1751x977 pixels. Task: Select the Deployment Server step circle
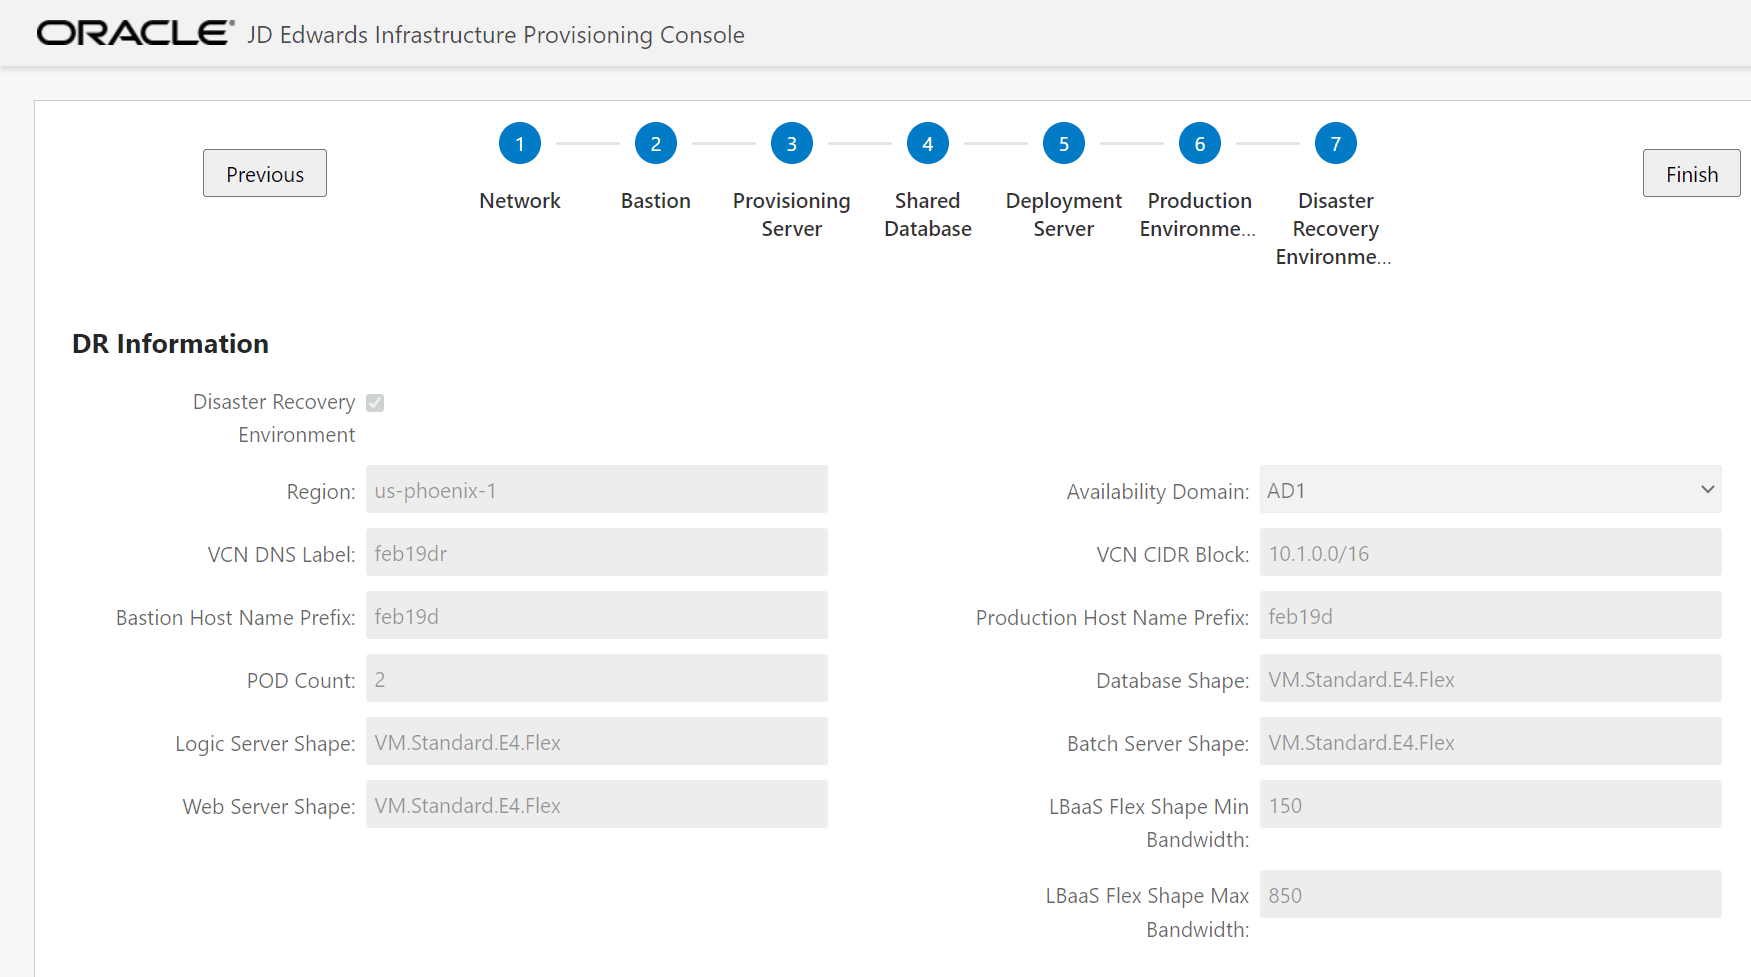1063,143
